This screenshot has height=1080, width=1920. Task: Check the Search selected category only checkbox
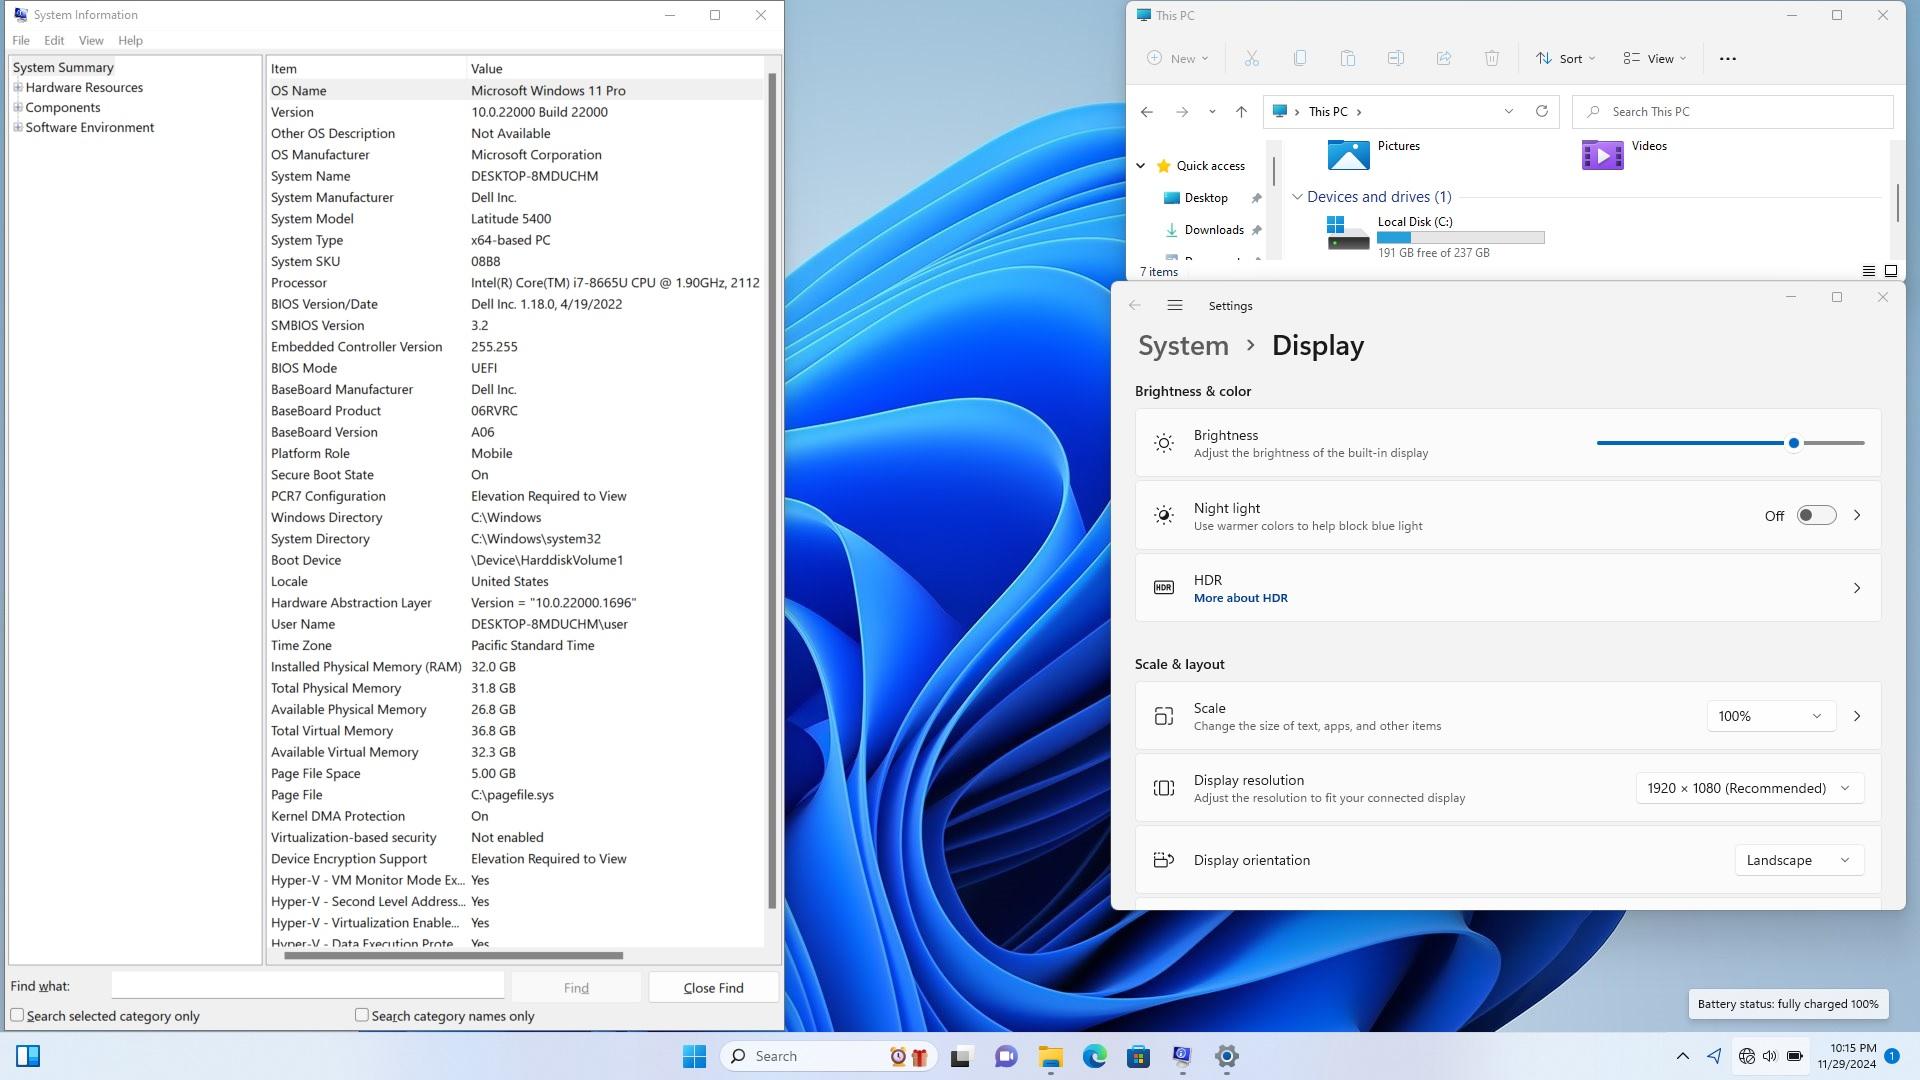click(18, 1015)
